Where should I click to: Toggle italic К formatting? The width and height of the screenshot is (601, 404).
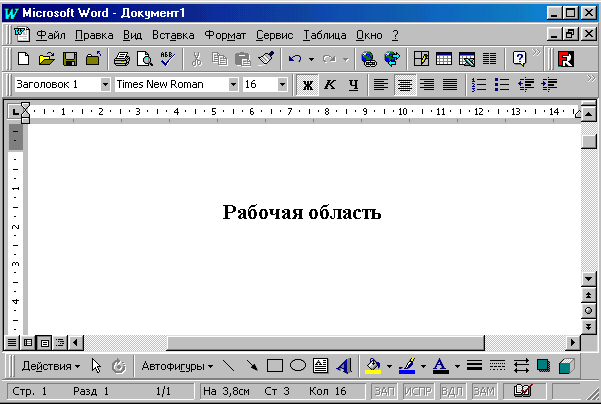click(x=330, y=85)
